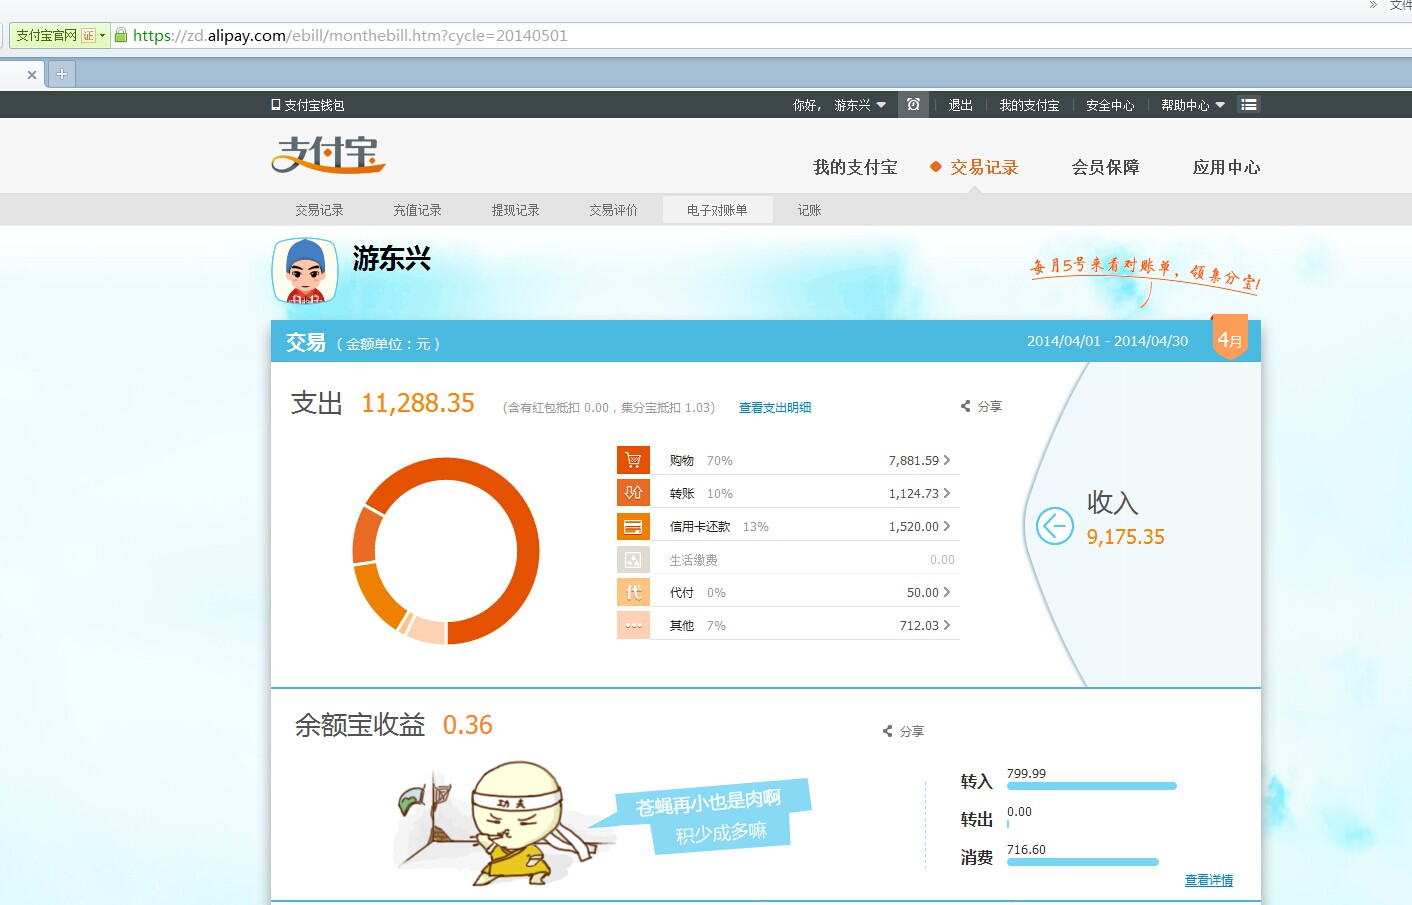Open the 交易记录 sub tab in grey bar

[319, 210]
